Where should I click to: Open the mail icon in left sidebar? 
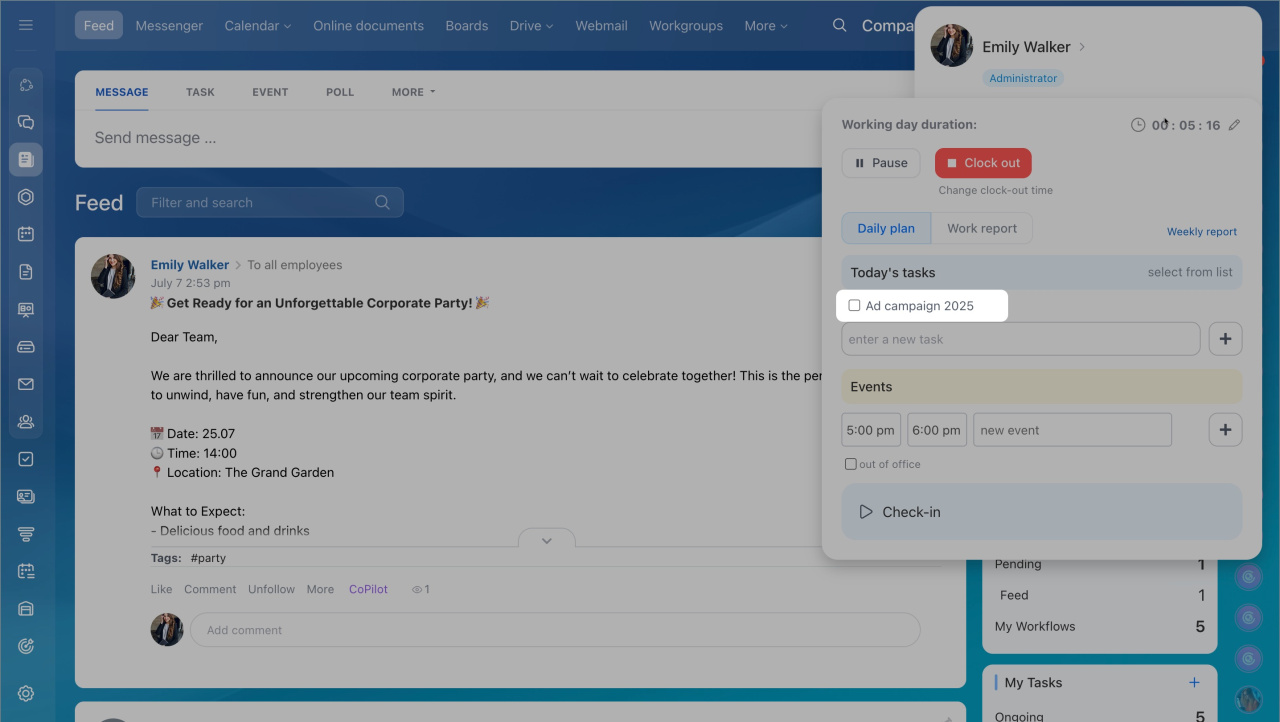click(x=26, y=384)
